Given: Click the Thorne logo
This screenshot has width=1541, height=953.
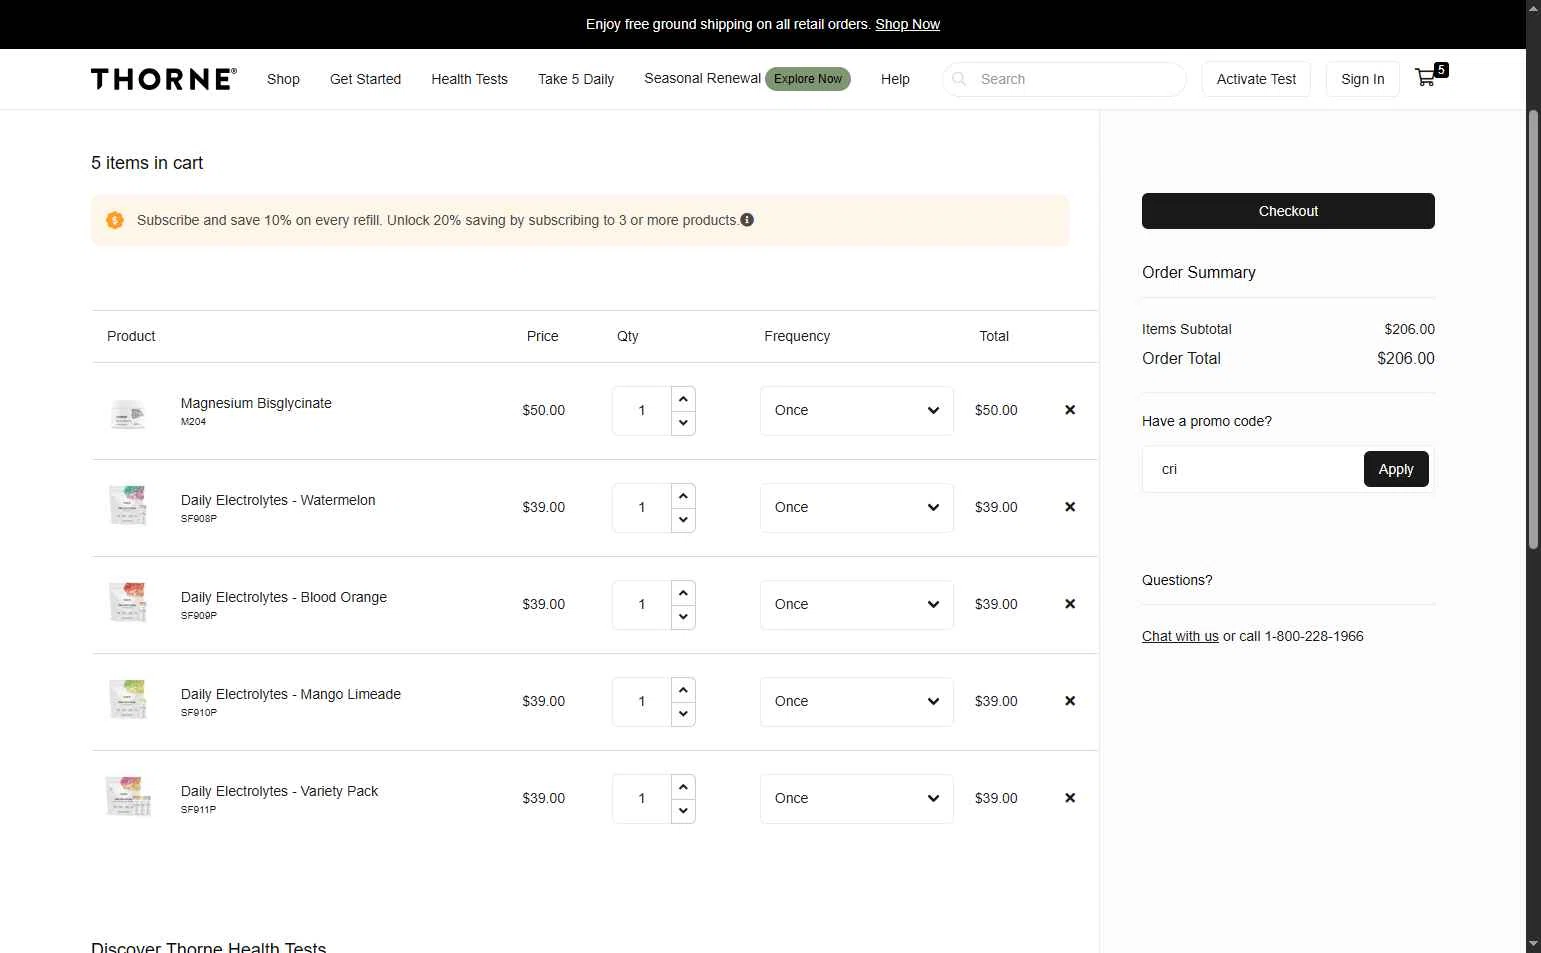Looking at the screenshot, I should tap(164, 79).
